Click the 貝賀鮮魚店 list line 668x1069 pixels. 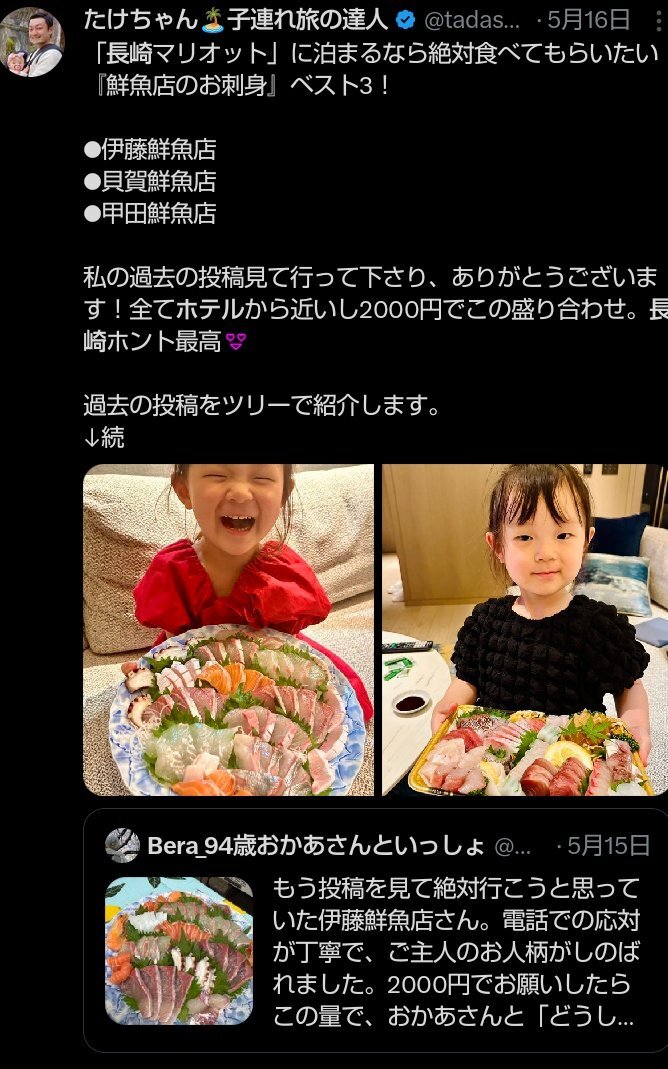[150, 181]
